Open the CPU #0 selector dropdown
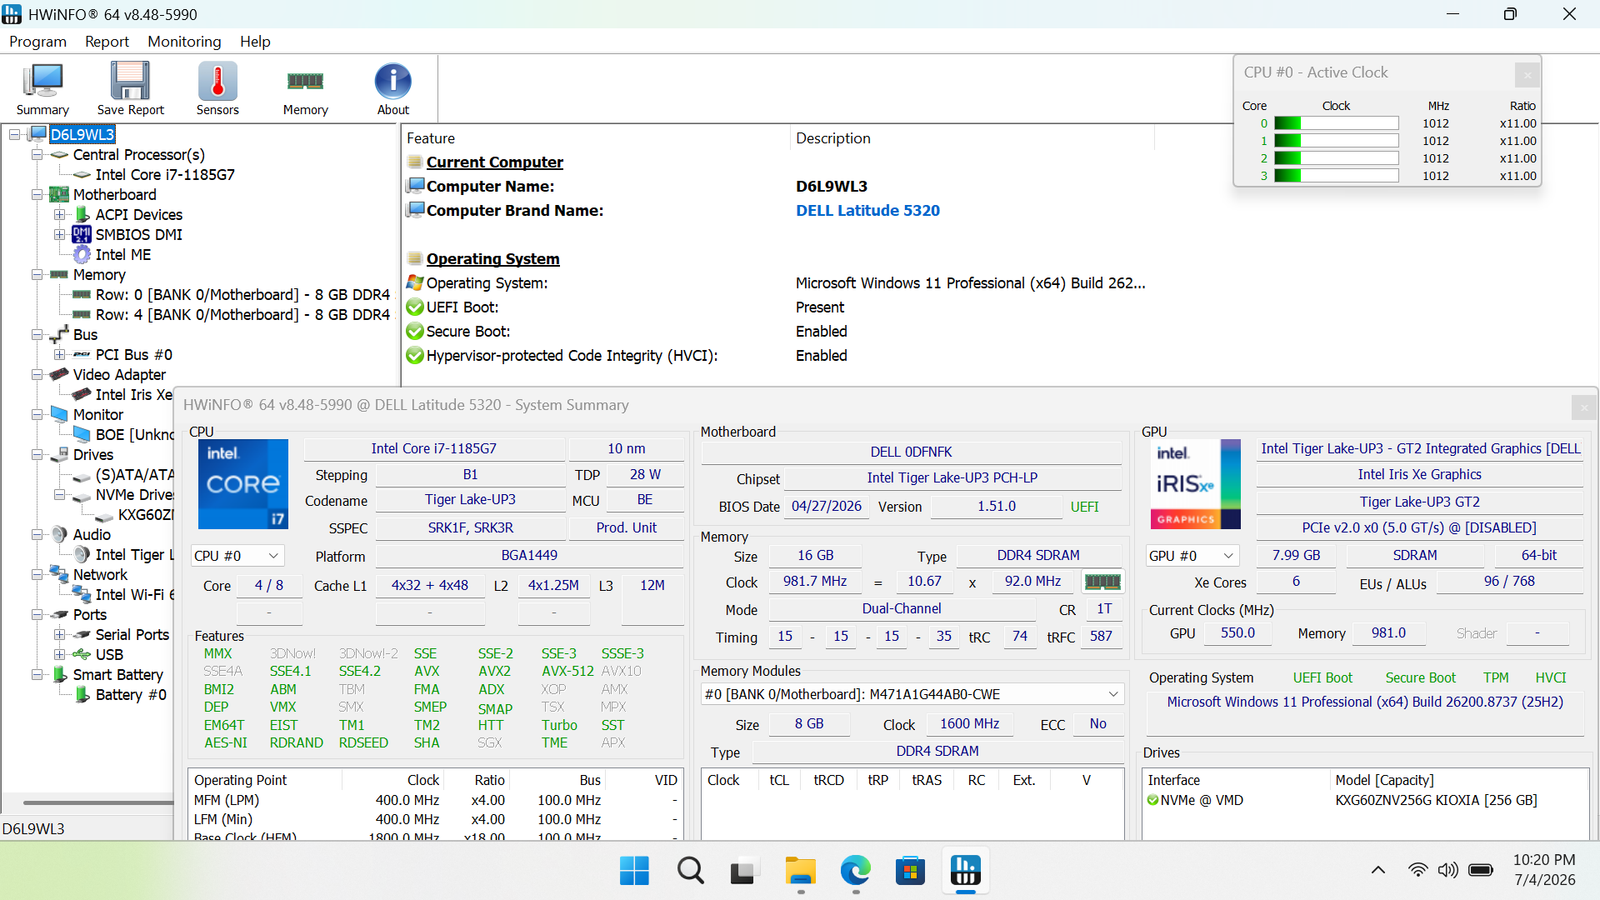The height and width of the screenshot is (900, 1600). pyautogui.click(x=238, y=556)
